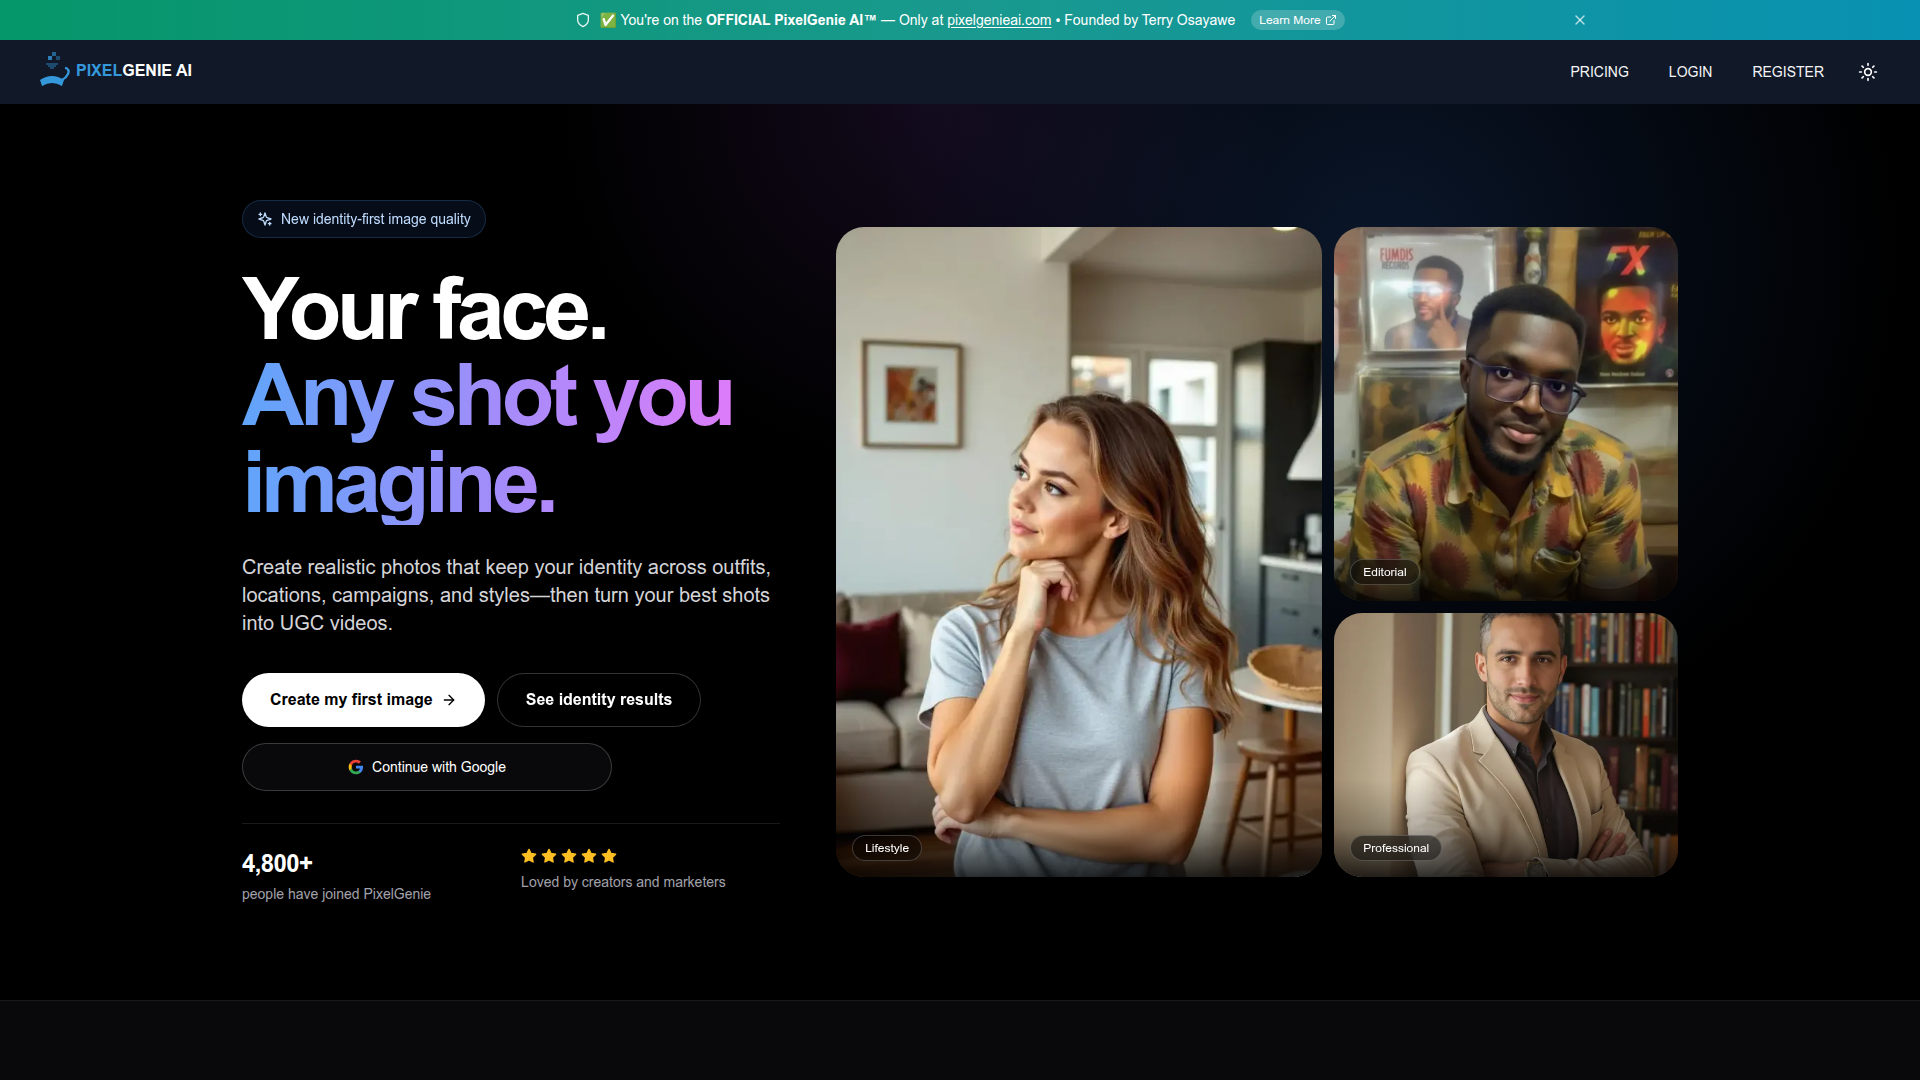Screen dimensions: 1920x1080
Task: Click Continue with Google button
Action: [x=427, y=767]
